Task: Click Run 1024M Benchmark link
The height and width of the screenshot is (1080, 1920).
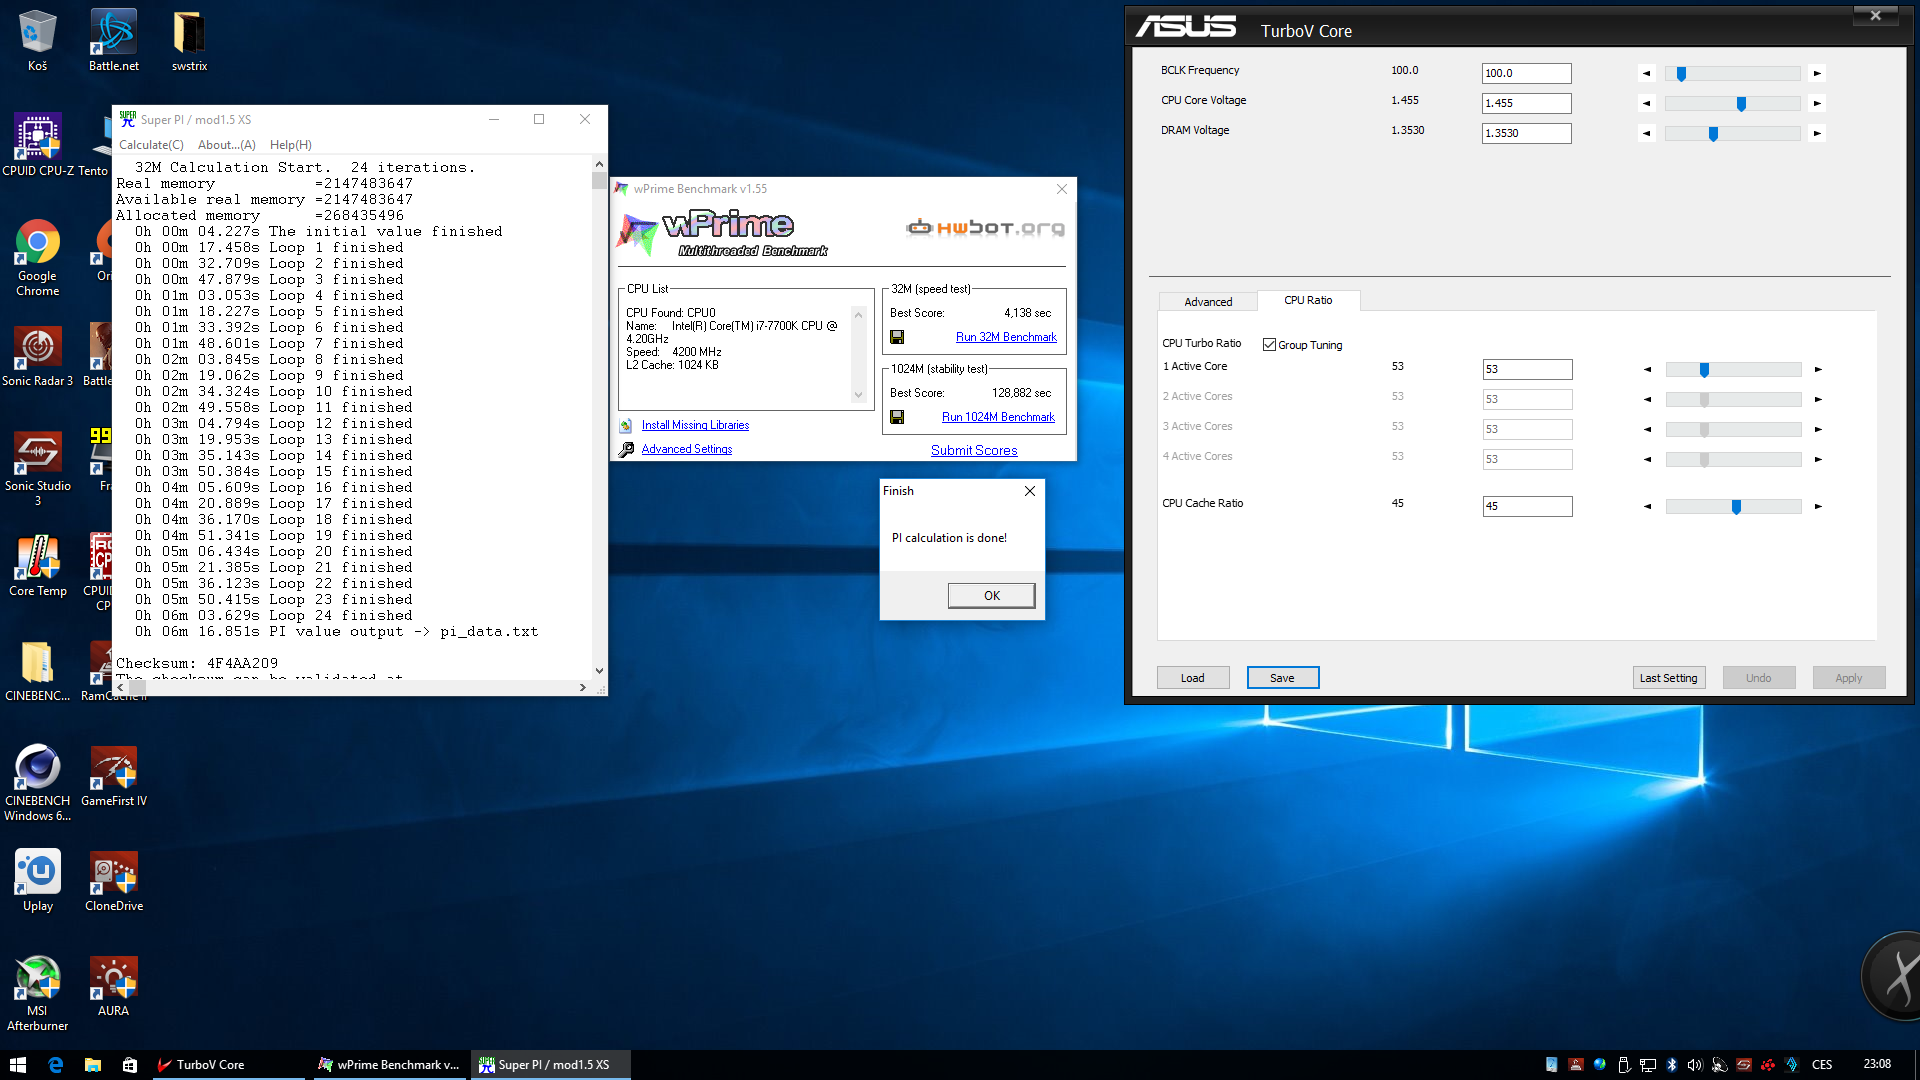Action: click(x=998, y=417)
